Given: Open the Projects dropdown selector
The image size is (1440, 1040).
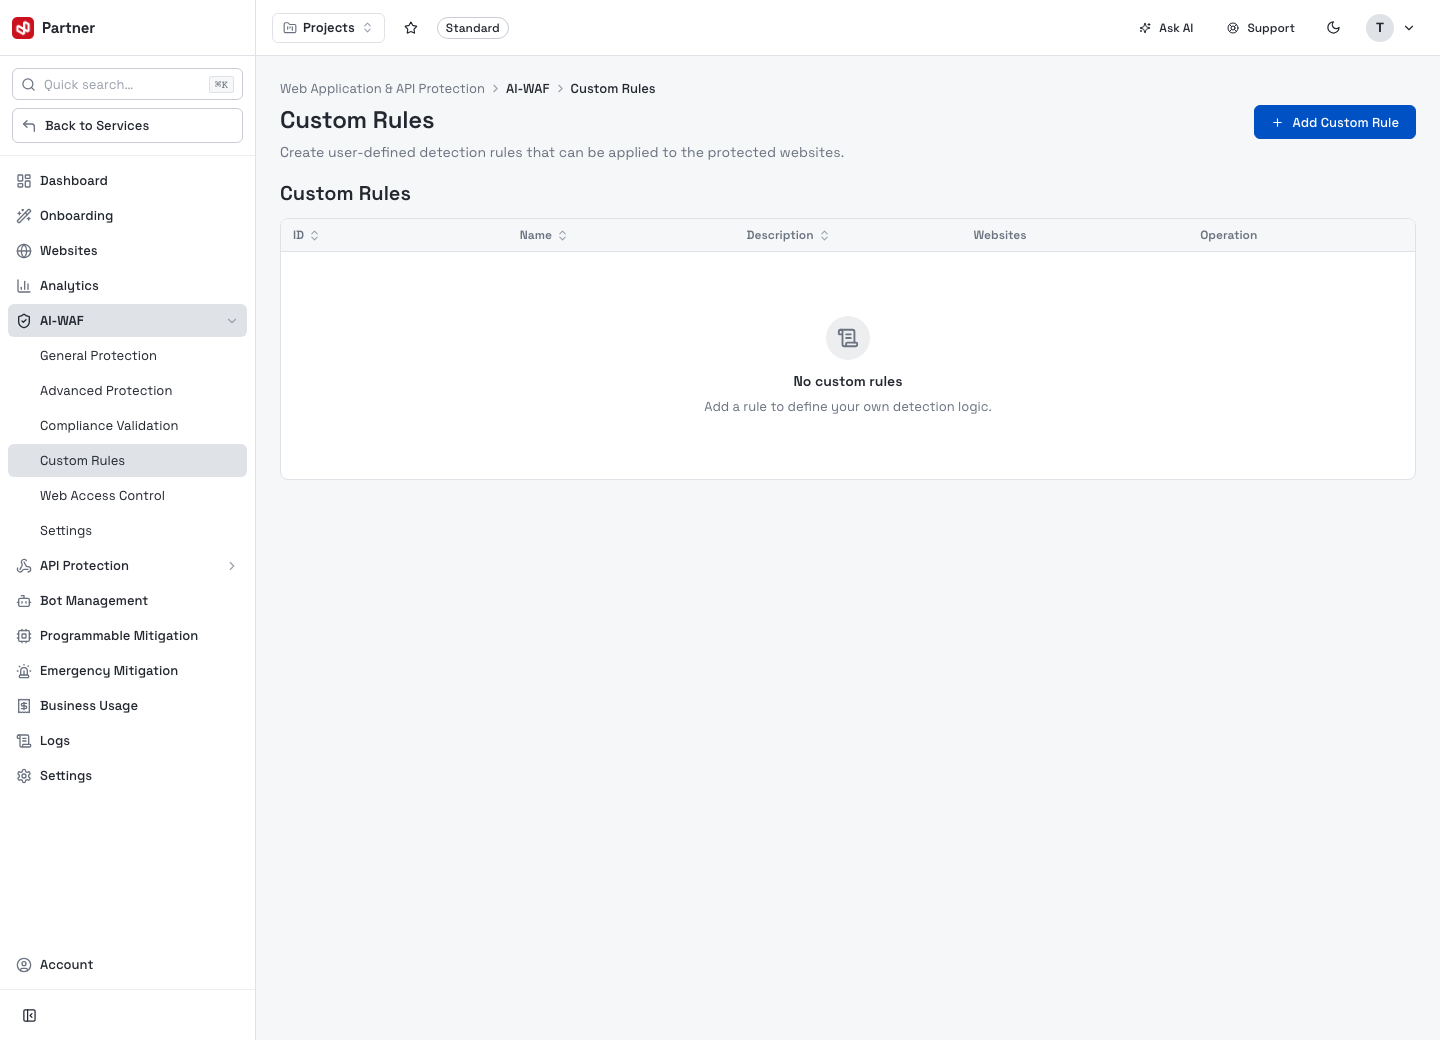Looking at the screenshot, I should [x=328, y=28].
